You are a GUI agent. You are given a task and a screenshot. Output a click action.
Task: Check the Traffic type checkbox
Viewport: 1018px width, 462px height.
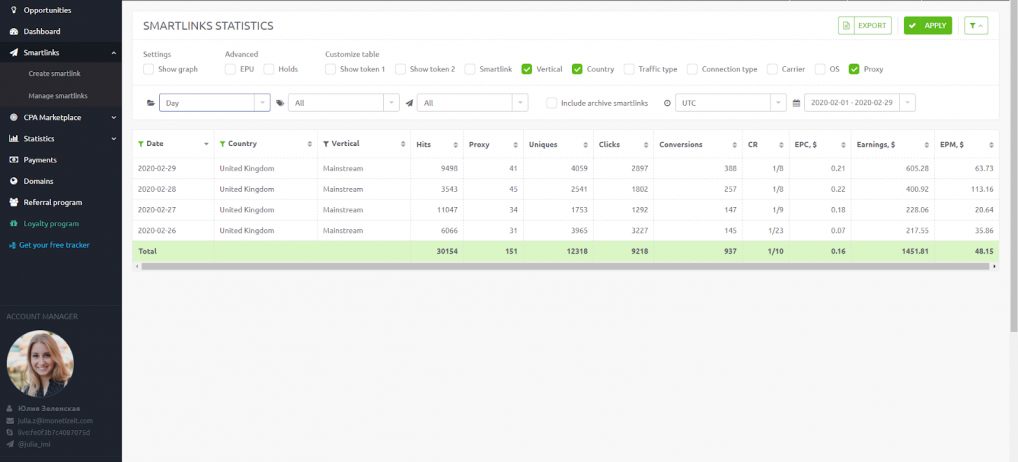(629, 69)
